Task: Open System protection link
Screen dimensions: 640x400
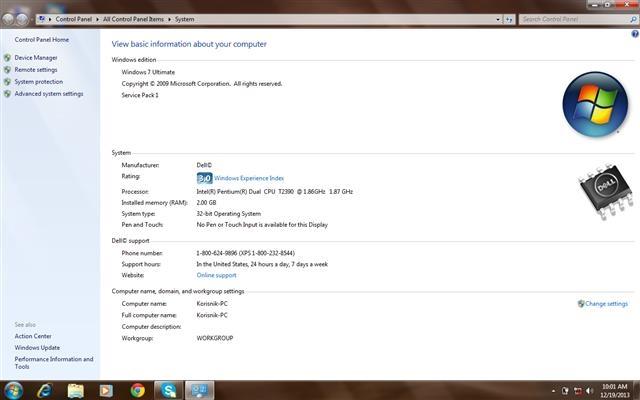Action: [x=39, y=82]
